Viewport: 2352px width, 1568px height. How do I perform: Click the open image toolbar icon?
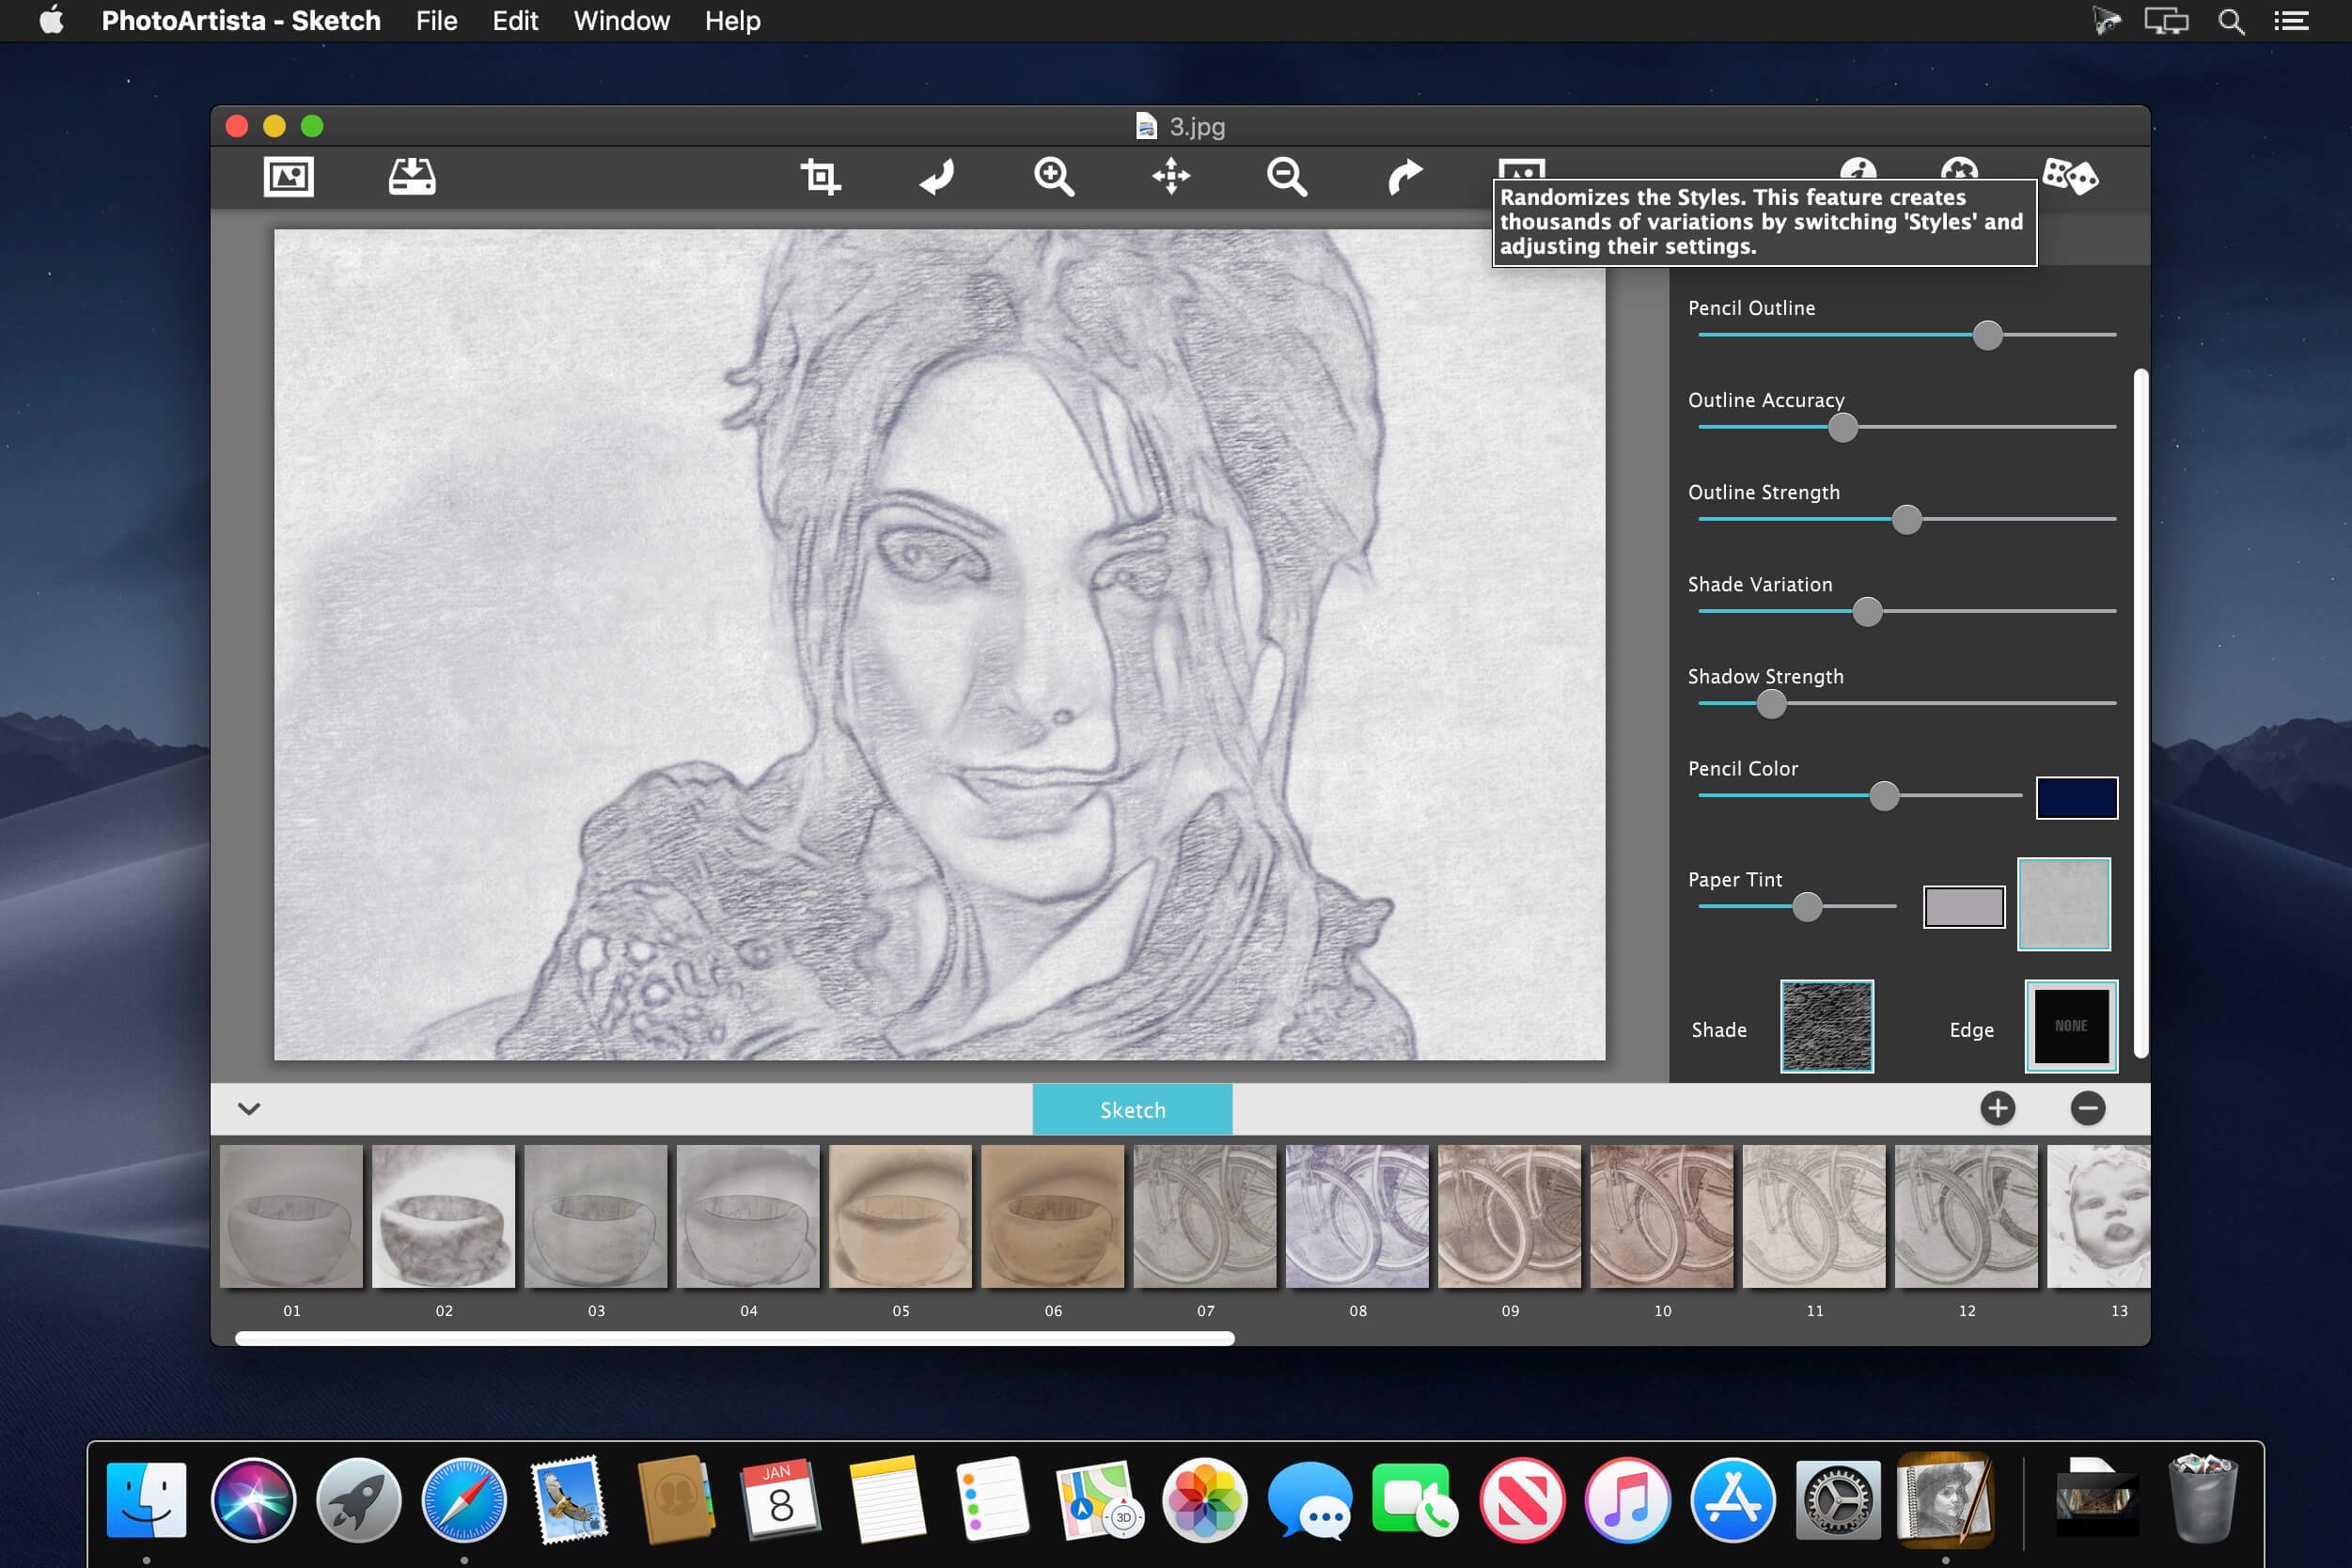(288, 177)
